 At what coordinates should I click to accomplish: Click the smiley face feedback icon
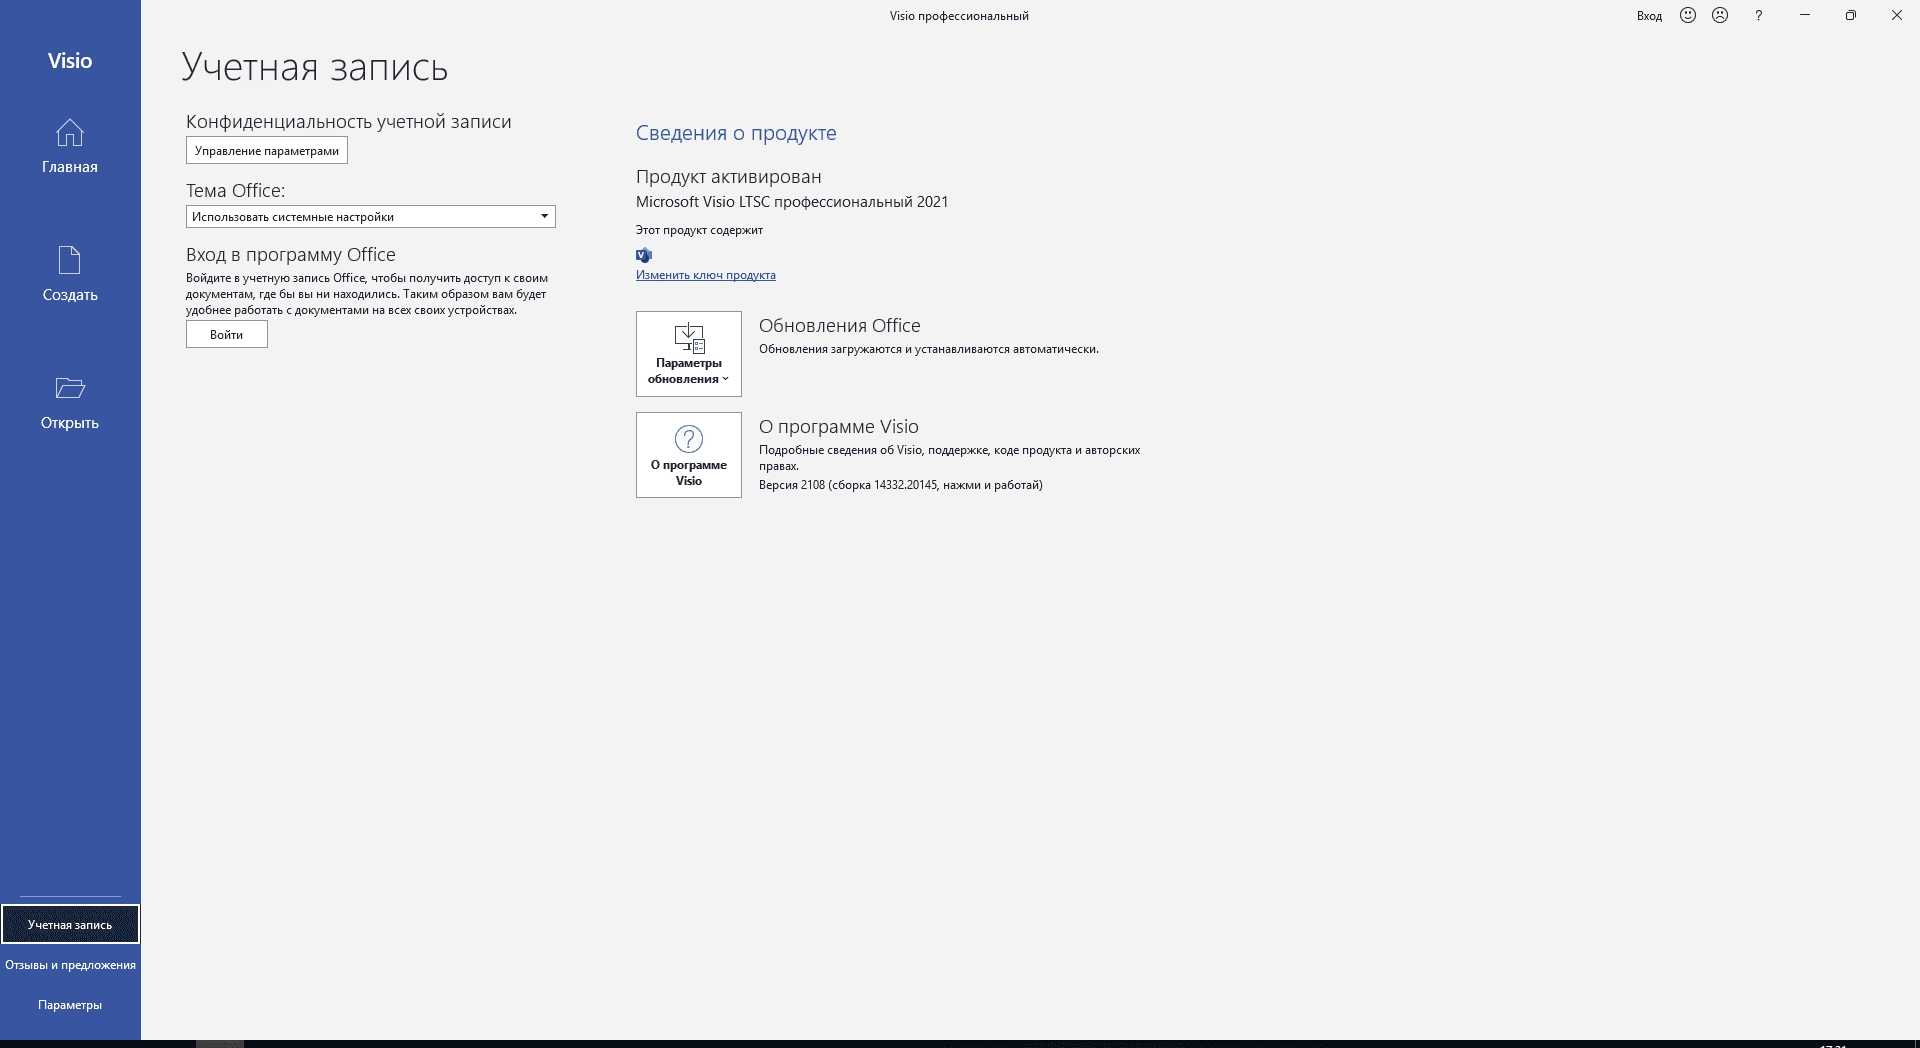(1688, 15)
